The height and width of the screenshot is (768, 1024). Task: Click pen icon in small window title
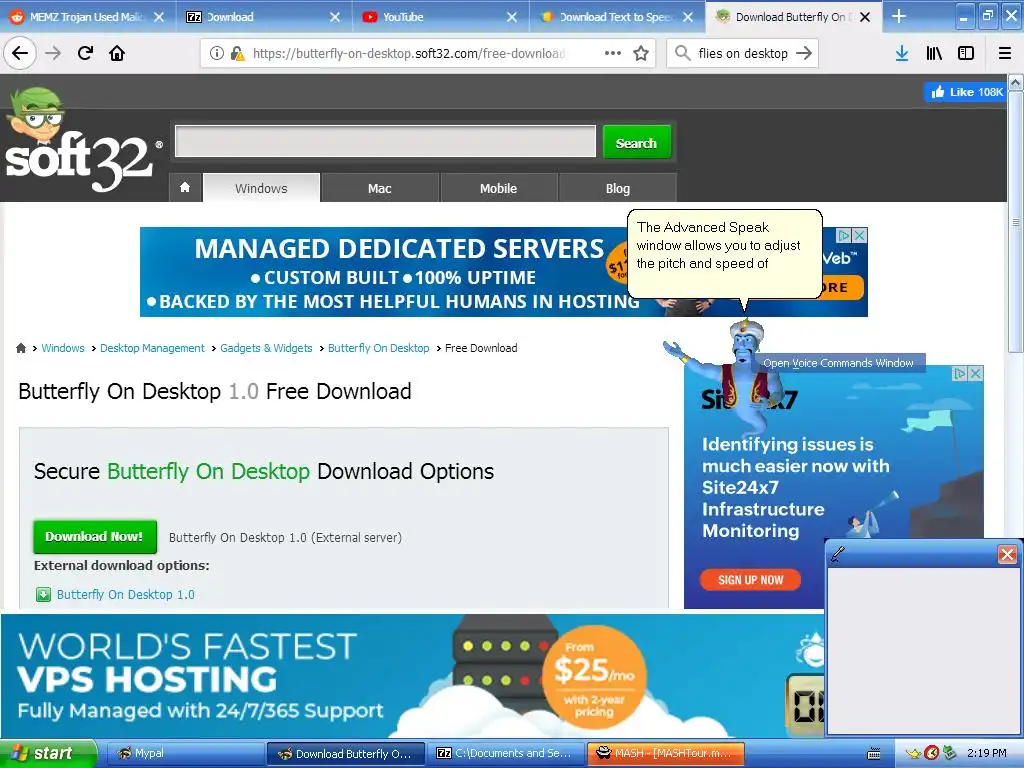point(837,554)
